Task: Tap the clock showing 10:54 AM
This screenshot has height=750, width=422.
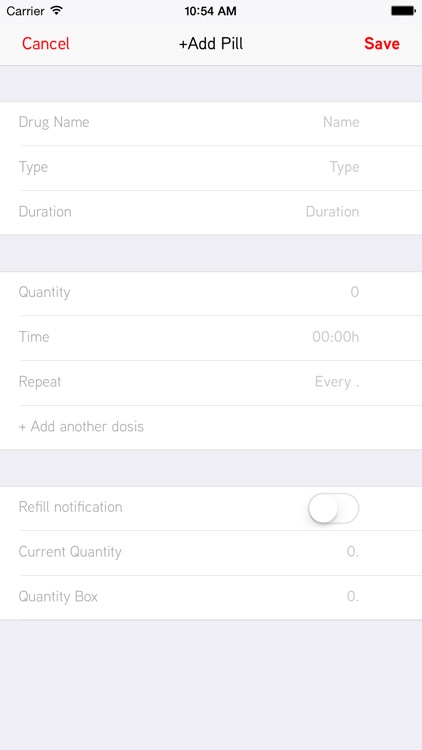Action: (x=211, y=11)
